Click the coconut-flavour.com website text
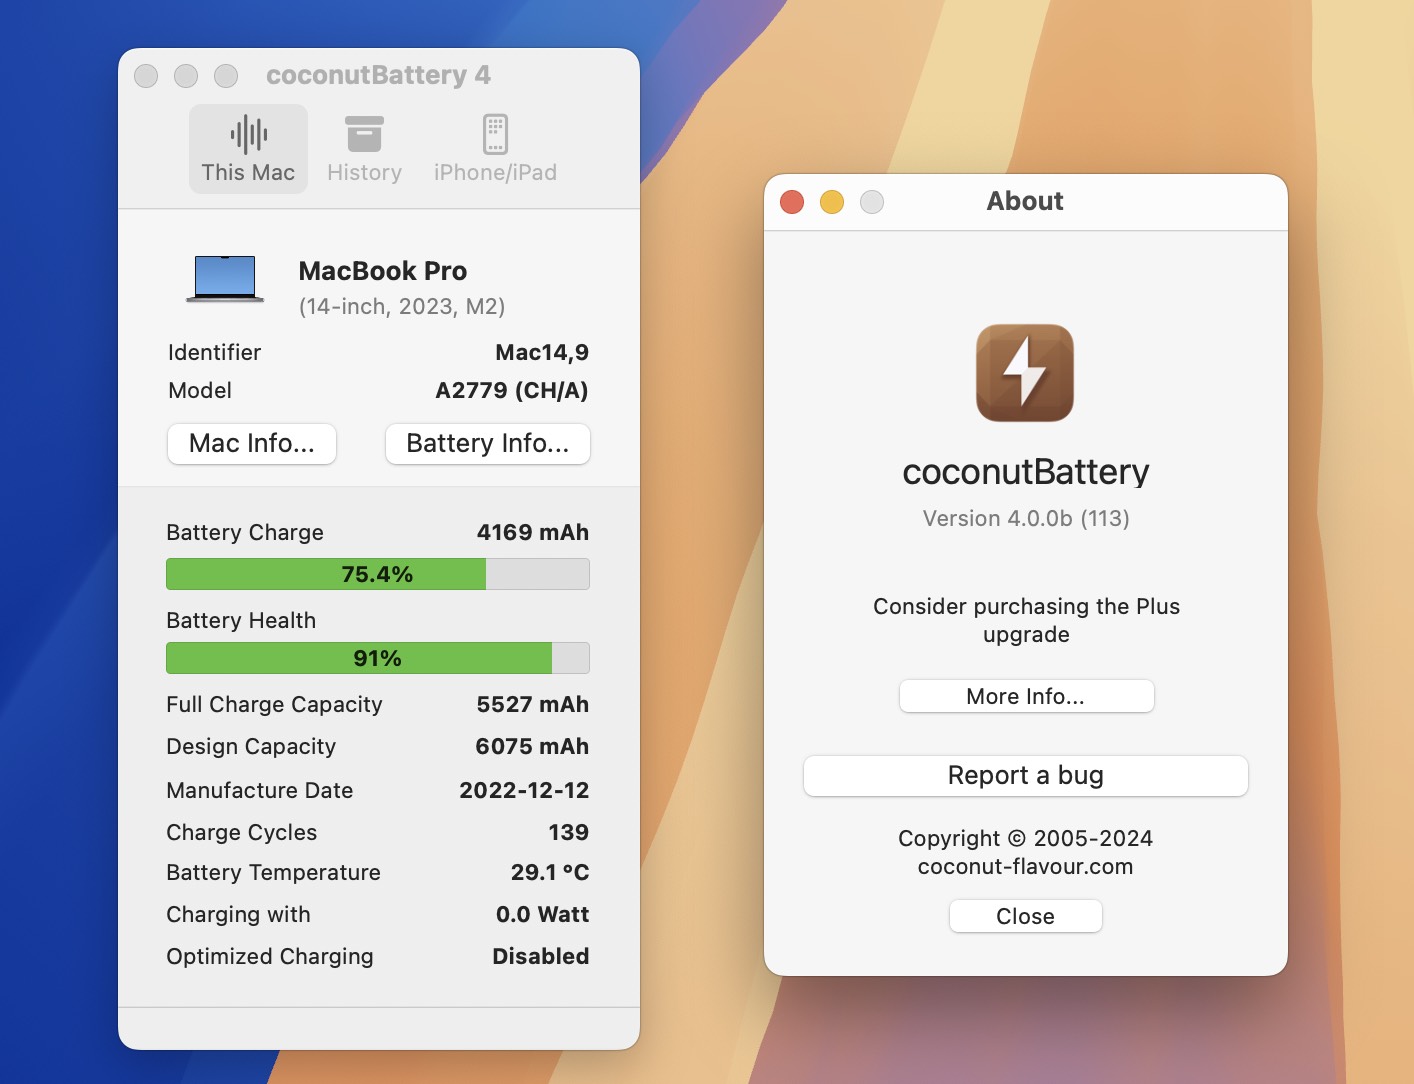The image size is (1414, 1084). pyautogui.click(x=1026, y=866)
